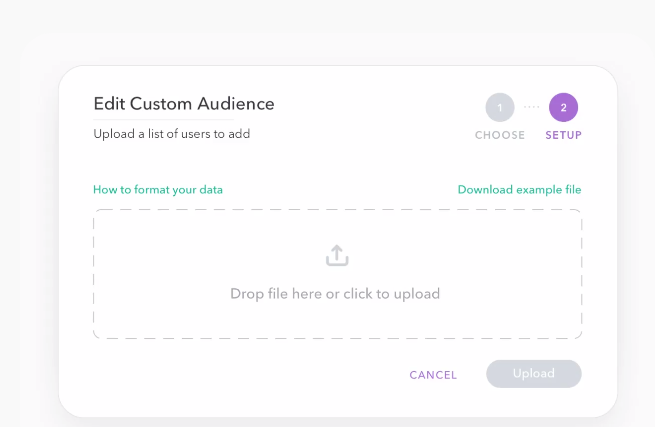Click the Edit Custom Audience title
The height and width of the screenshot is (427, 655).
pos(184,104)
